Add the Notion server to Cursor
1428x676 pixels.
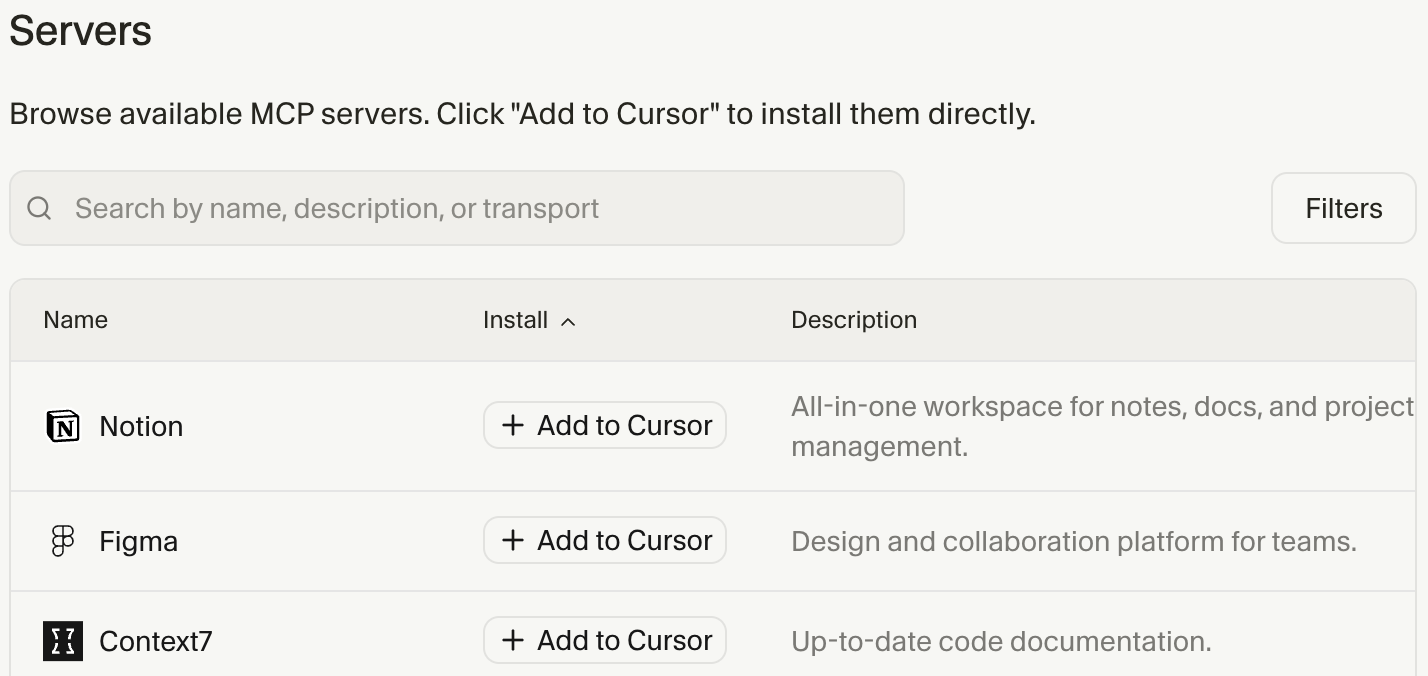605,425
